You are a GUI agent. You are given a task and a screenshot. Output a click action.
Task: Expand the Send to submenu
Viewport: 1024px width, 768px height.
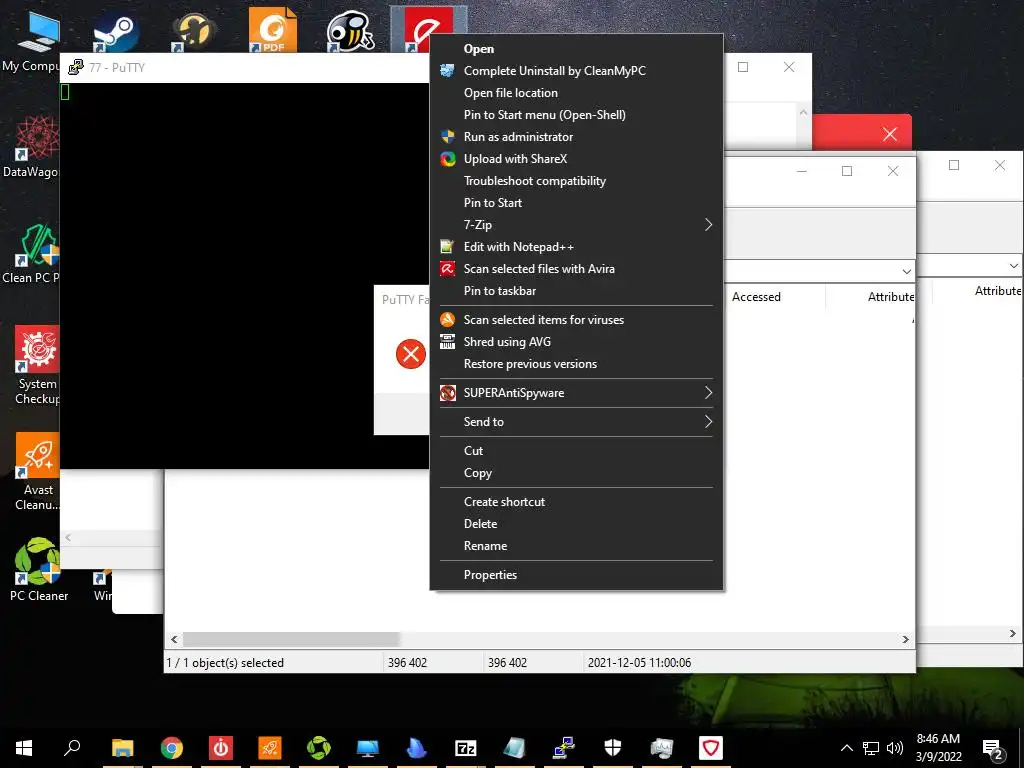click(576, 422)
